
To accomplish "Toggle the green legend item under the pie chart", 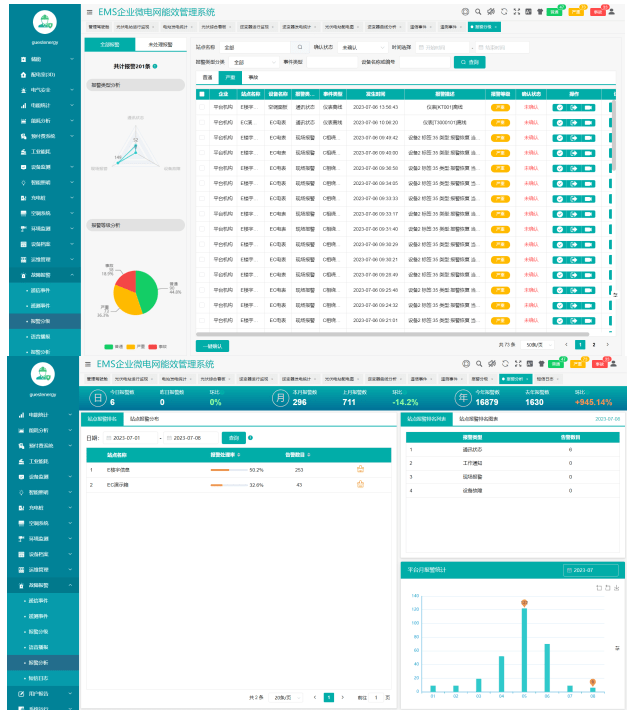I will click(110, 345).
